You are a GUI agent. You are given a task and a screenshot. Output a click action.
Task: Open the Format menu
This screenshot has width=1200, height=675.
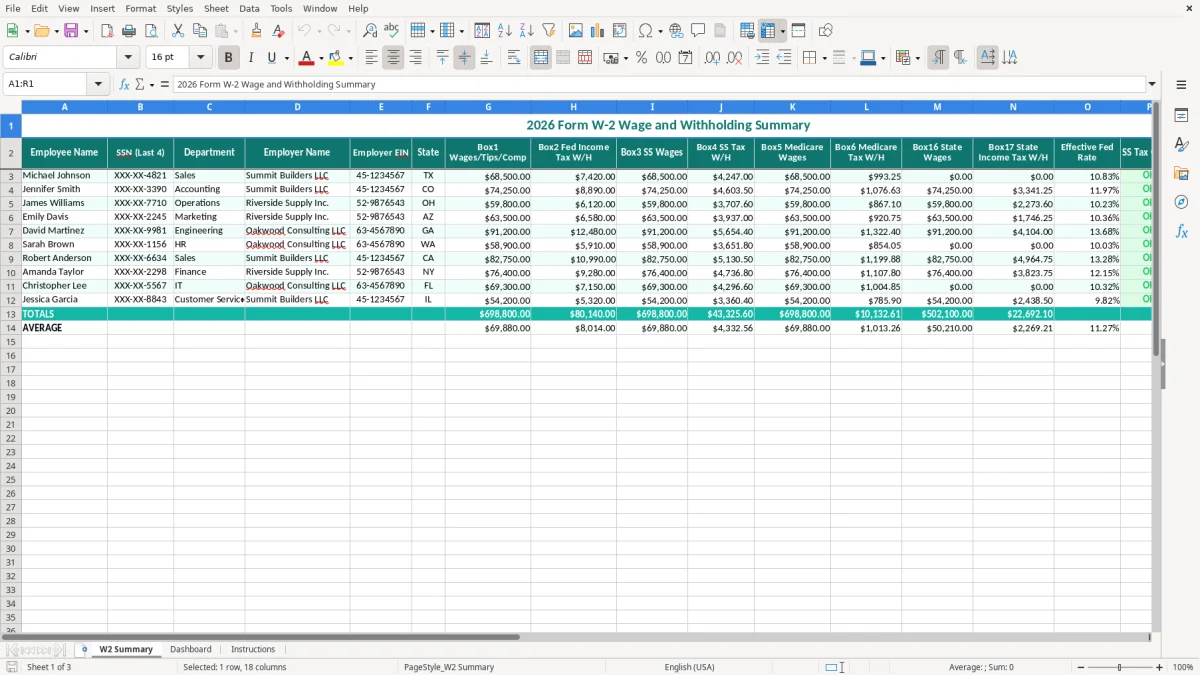[x=140, y=8]
